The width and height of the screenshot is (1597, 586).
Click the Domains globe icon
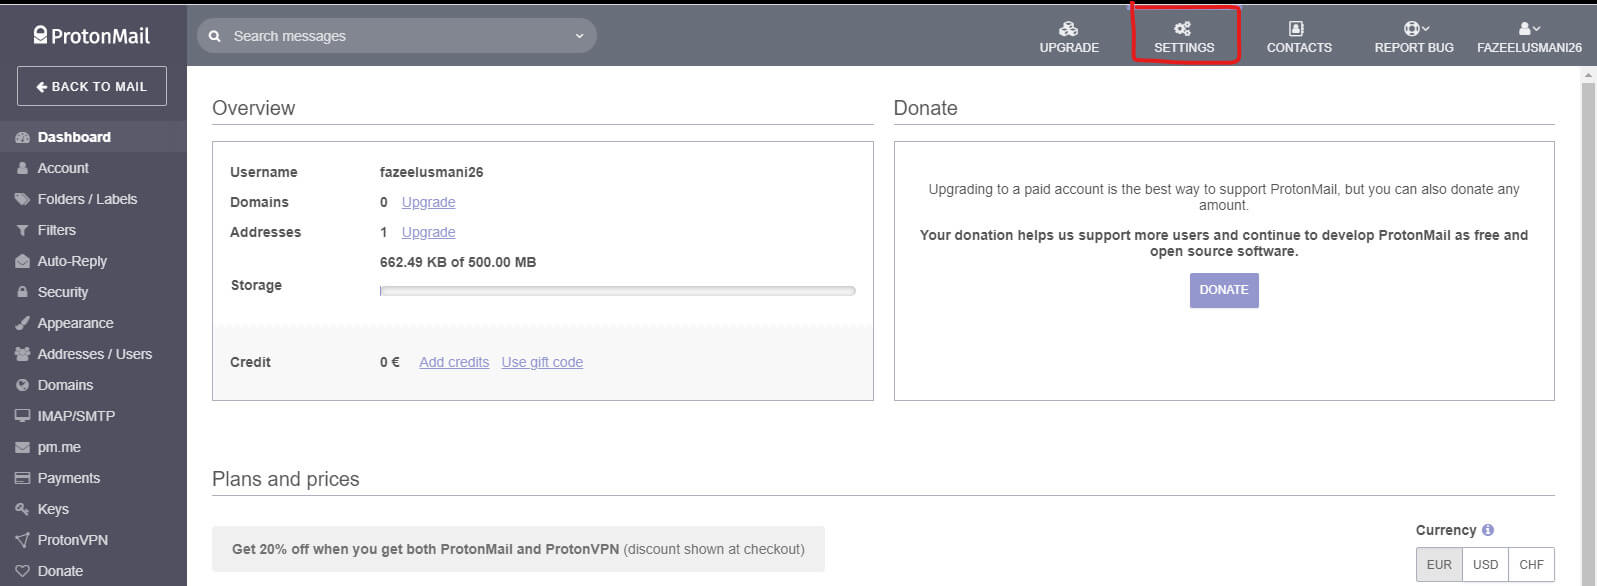(22, 385)
